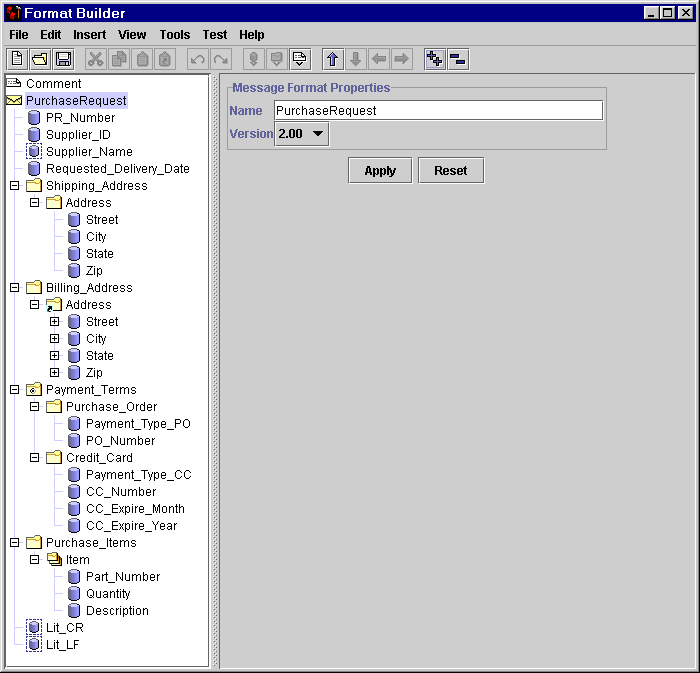Select the PO_Number field
700x673 pixels.
point(121,440)
